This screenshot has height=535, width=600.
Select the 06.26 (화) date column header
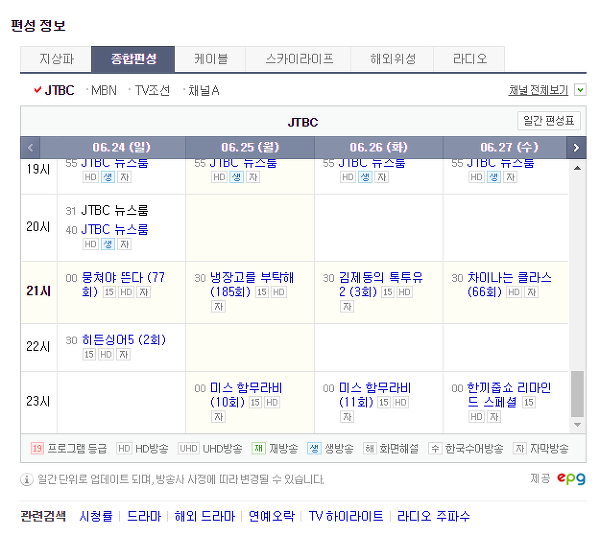[x=379, y=148]
